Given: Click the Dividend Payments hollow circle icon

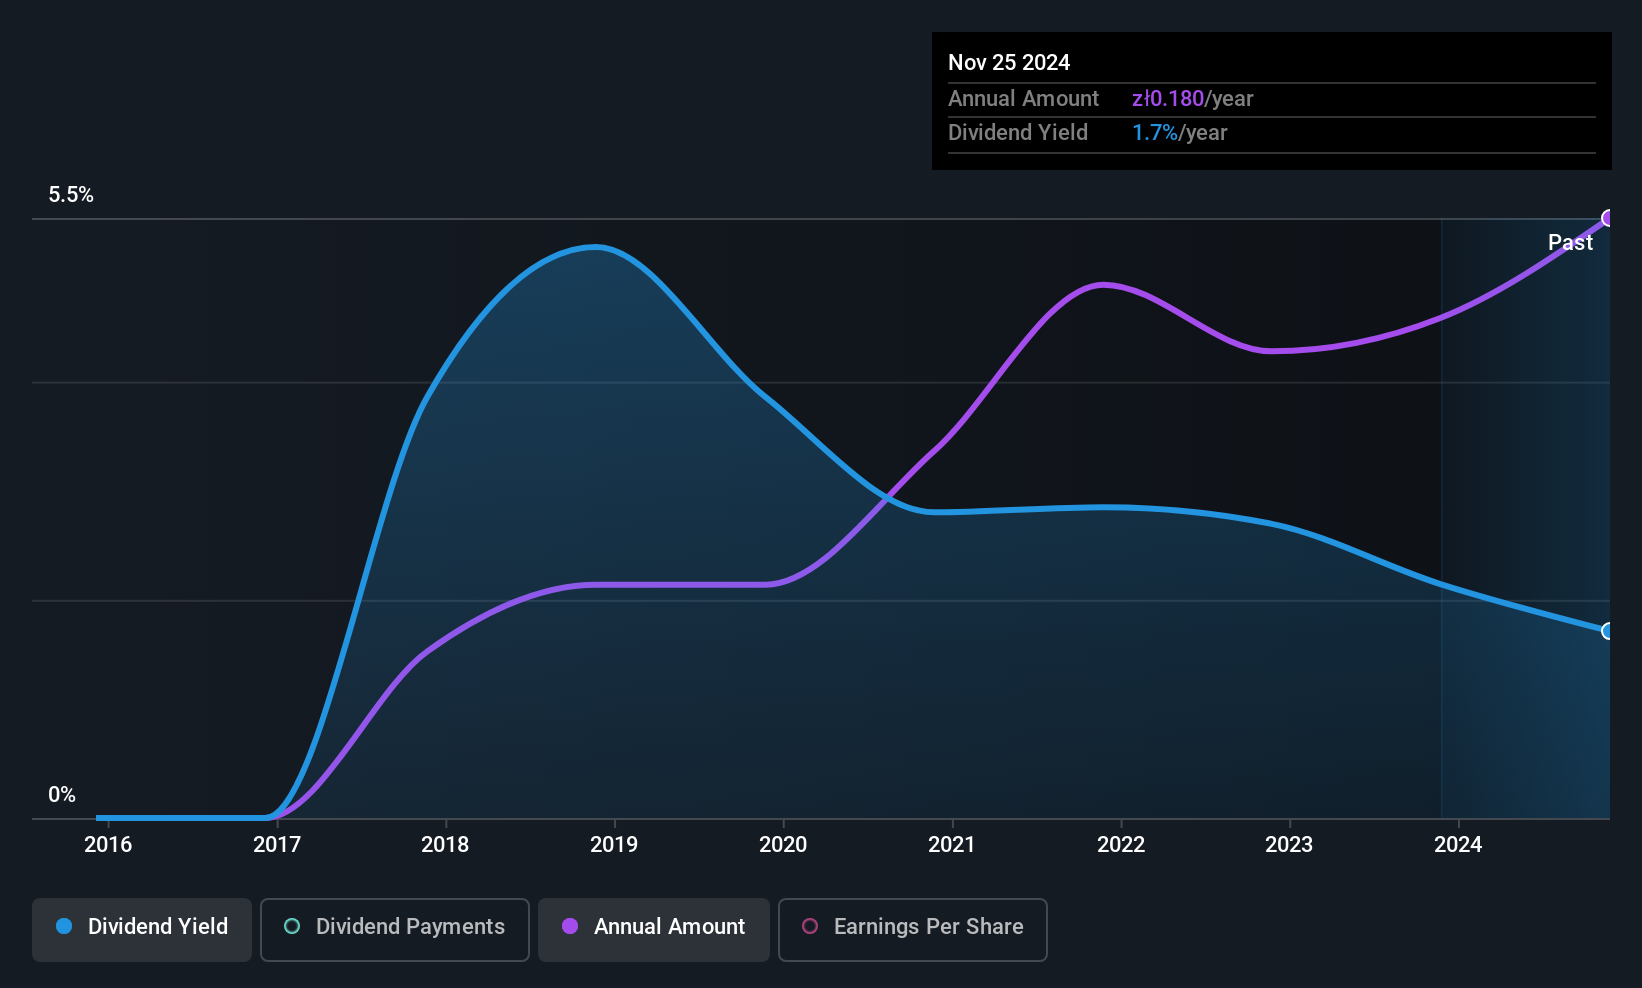Looking at the screenshot, I should click(x=292, y=926).
